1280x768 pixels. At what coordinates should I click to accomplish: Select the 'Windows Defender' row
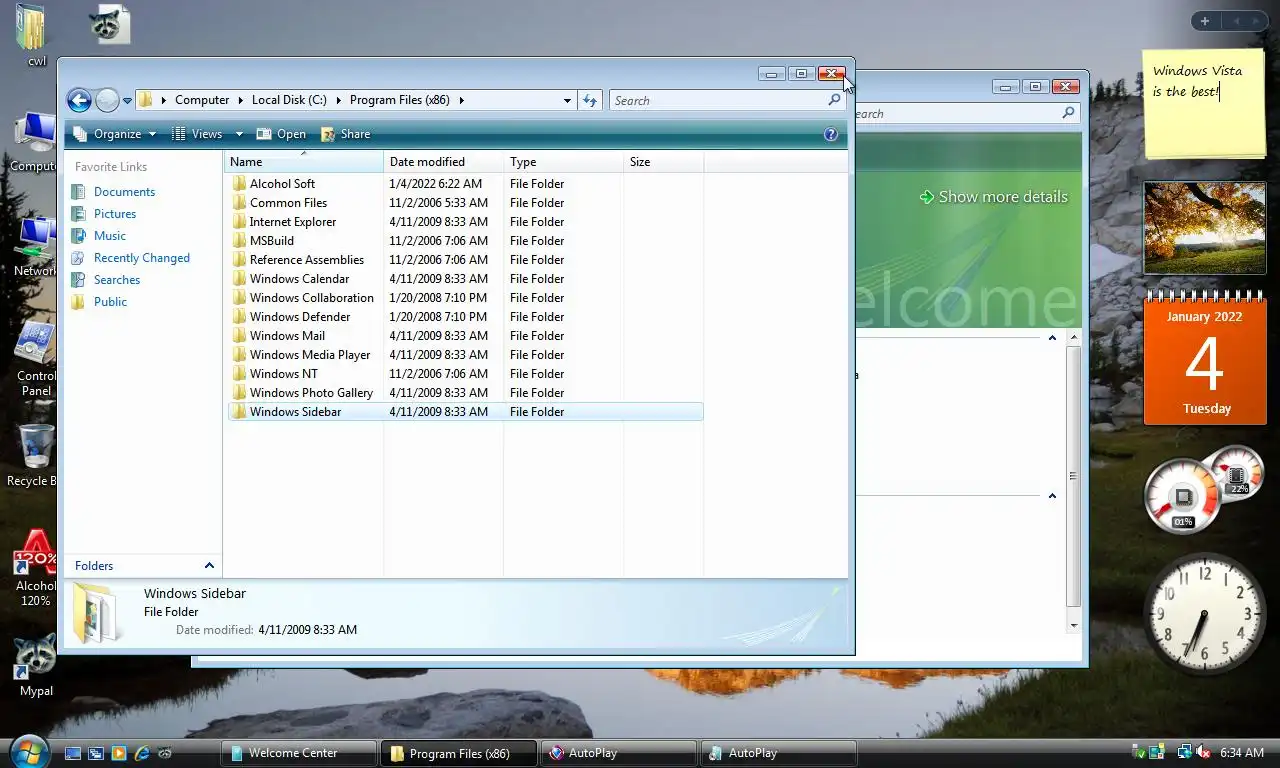pos(466,317)
